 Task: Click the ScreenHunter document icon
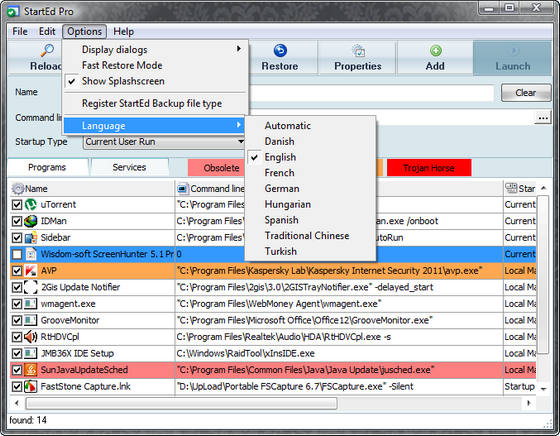coord(31,254)
